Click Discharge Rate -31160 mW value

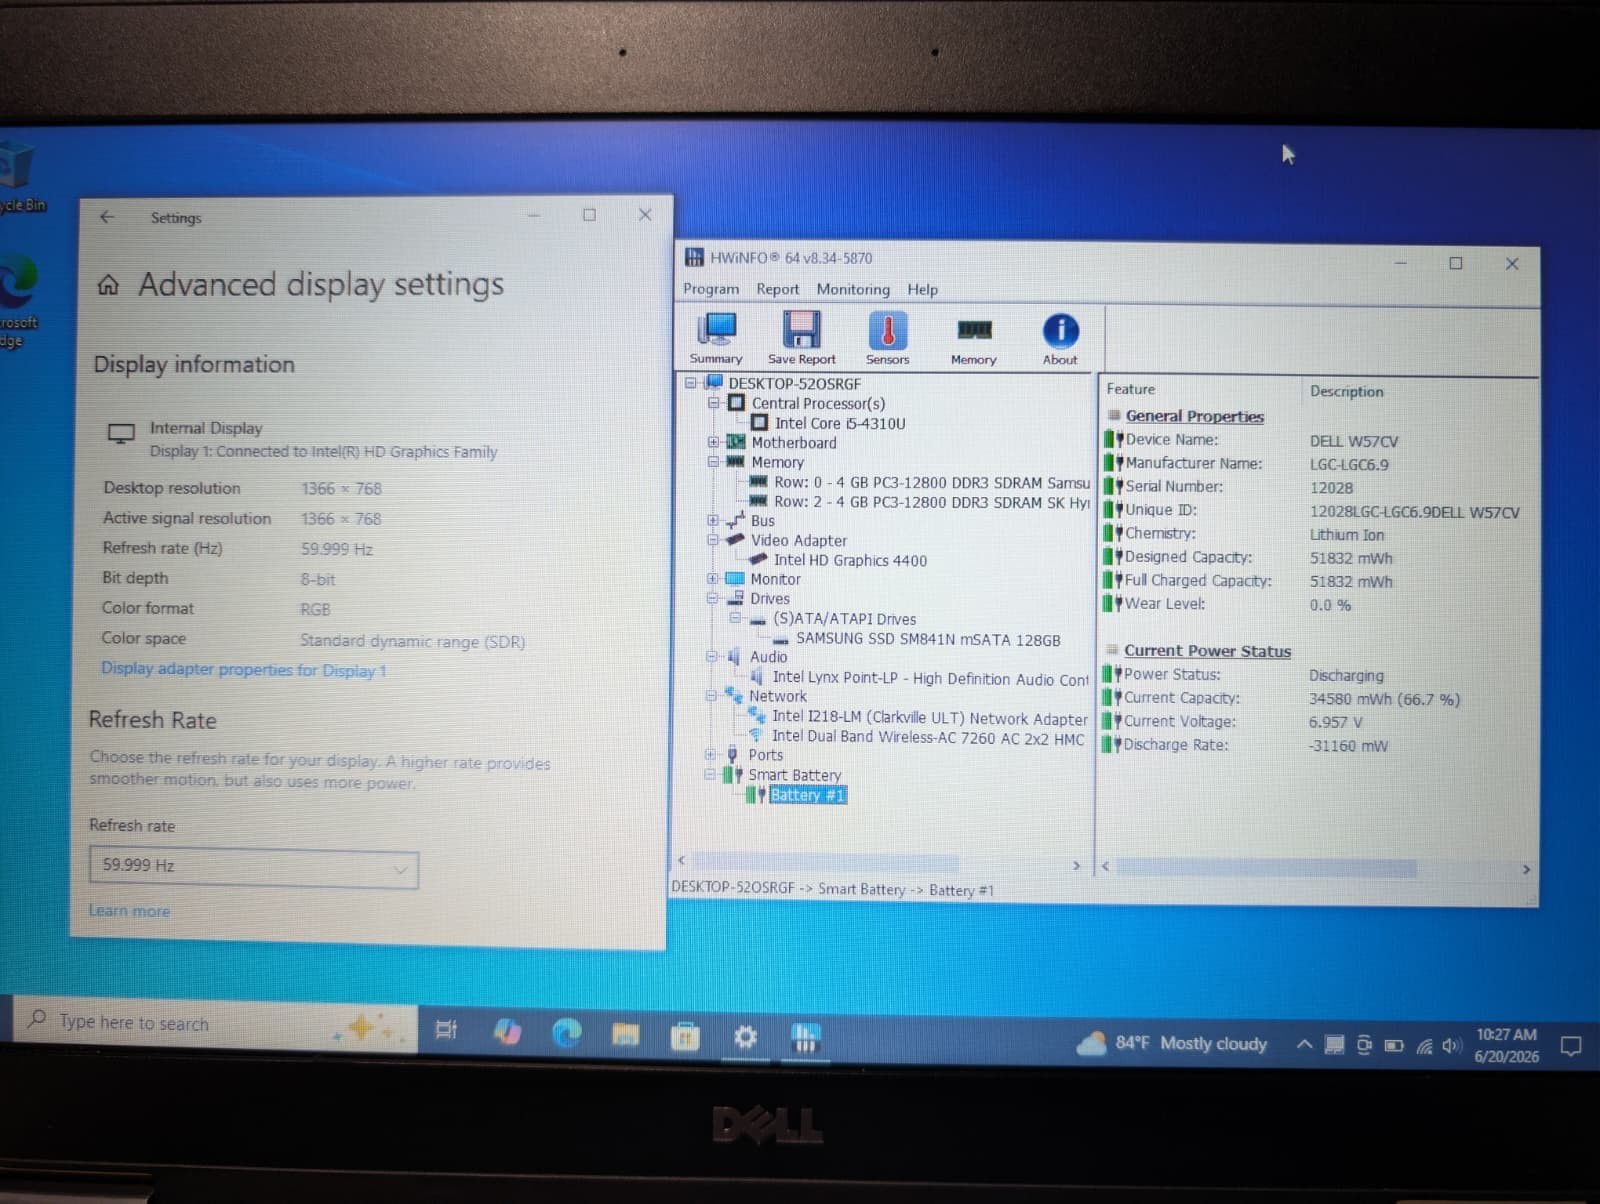click(x=1347, y=746)
